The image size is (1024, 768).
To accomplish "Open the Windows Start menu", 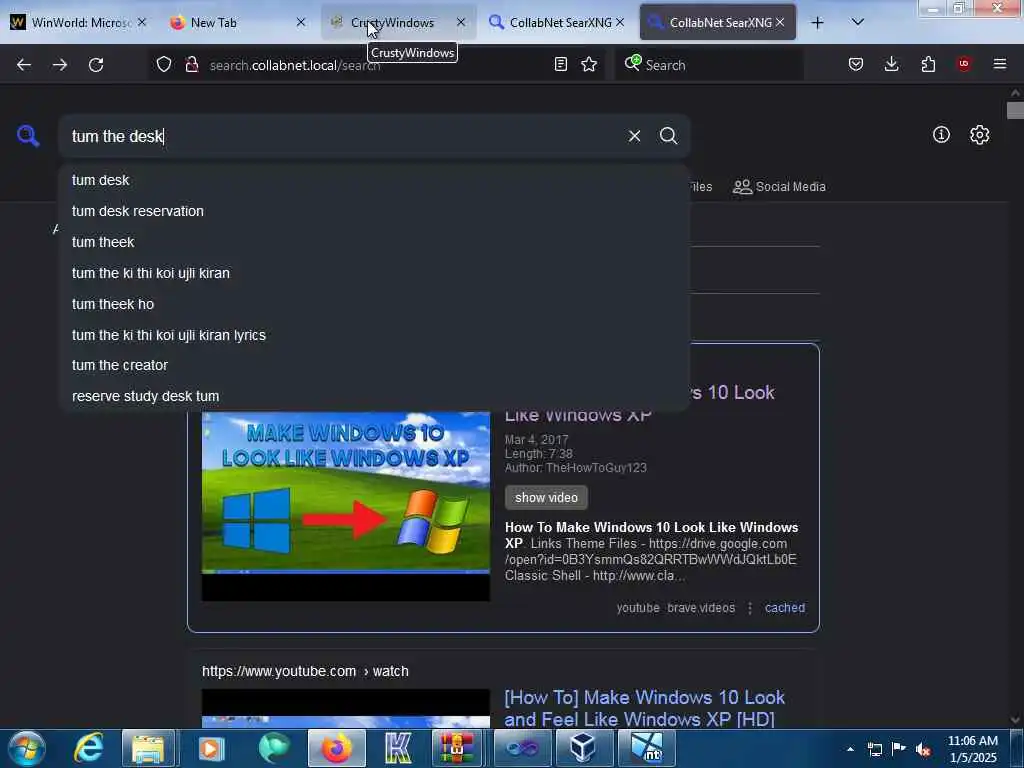I will (27, 748).
